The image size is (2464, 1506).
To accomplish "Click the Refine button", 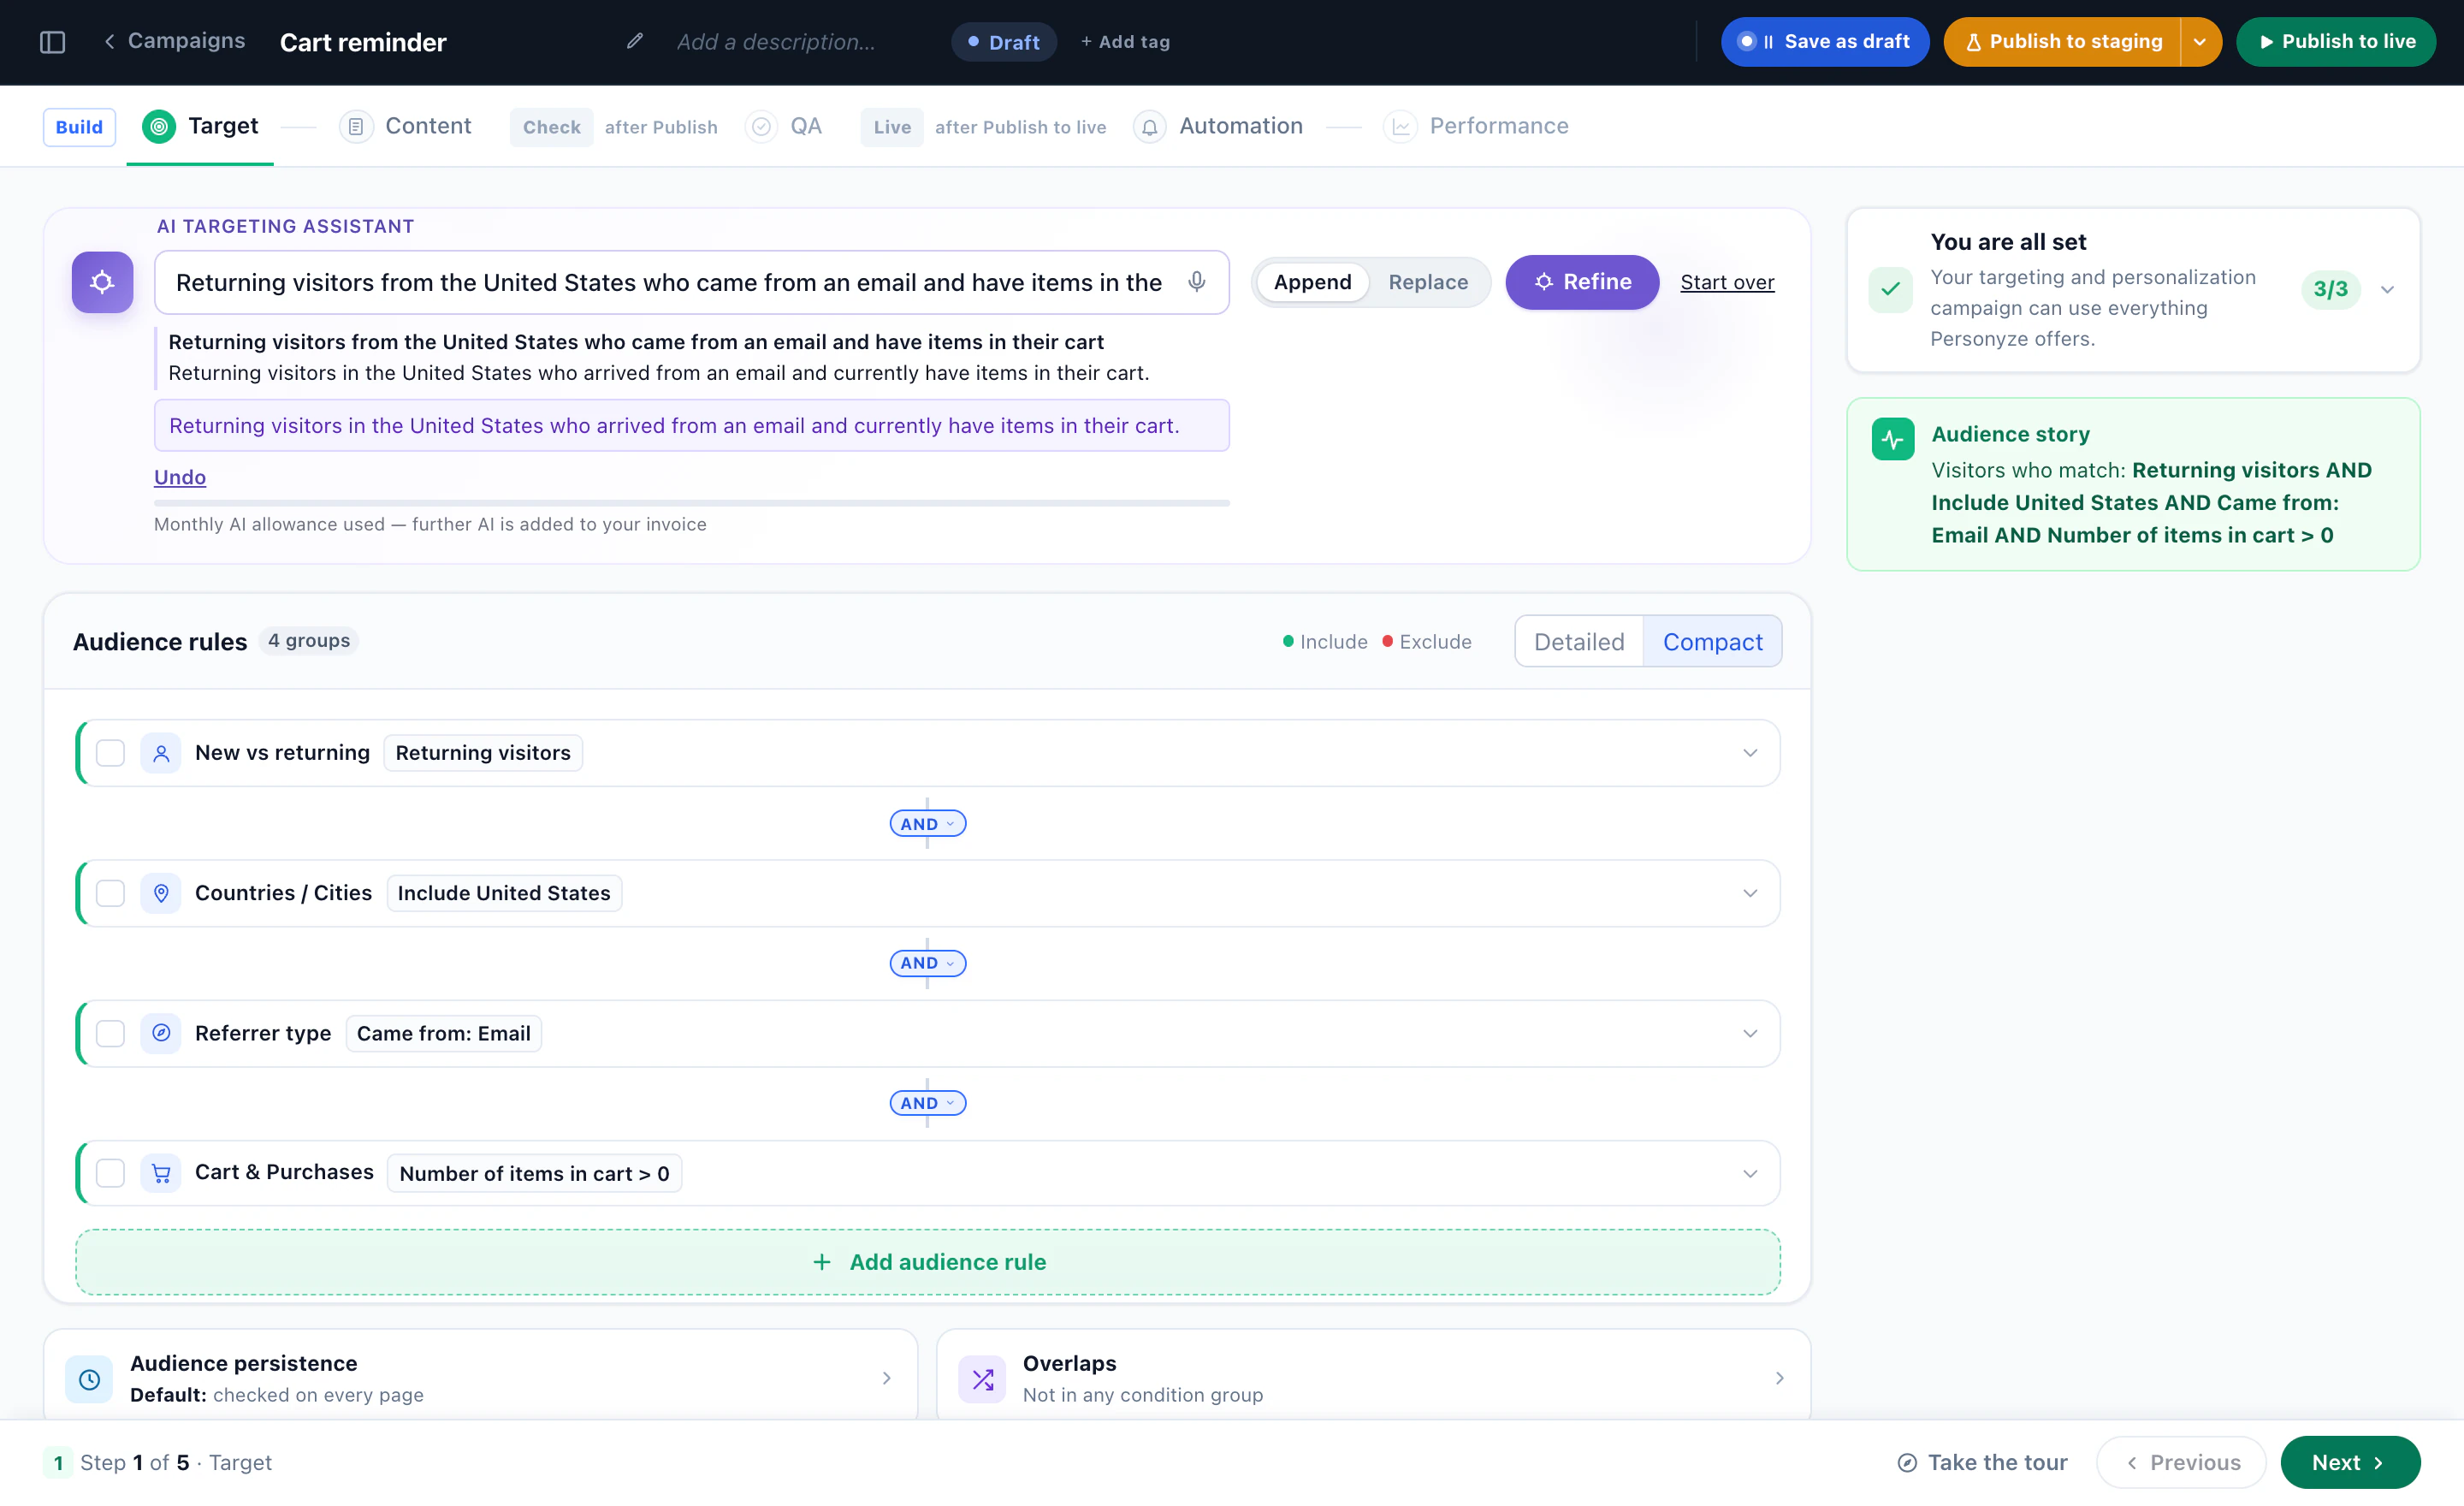I will point(1582,282).
